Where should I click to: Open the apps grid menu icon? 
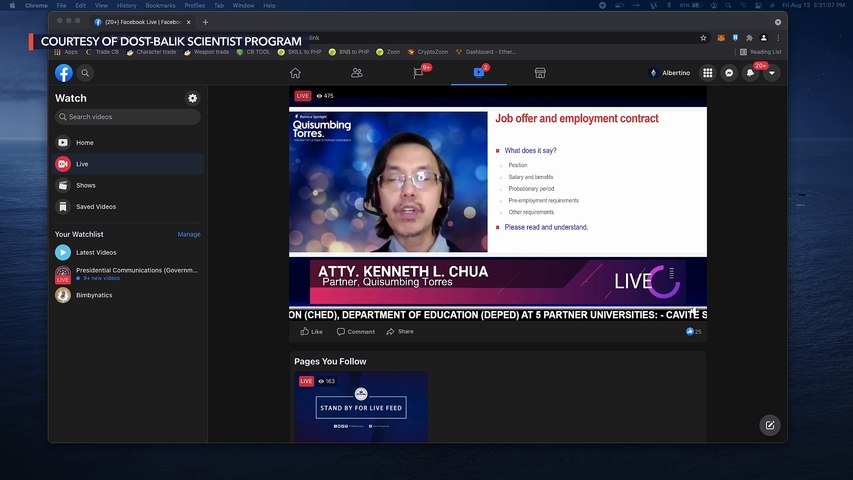pyautogui.click(x=708, y=73)
